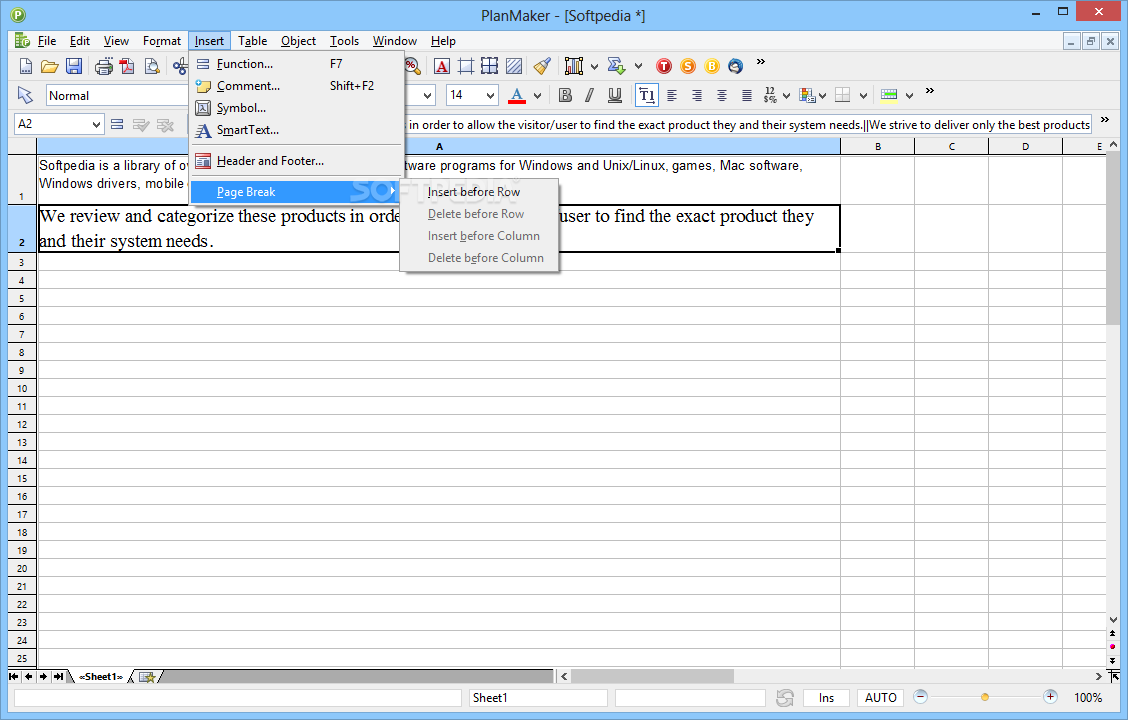Zoom in with plus button
Screen dimensions: 1128x720
point(1050,696)
